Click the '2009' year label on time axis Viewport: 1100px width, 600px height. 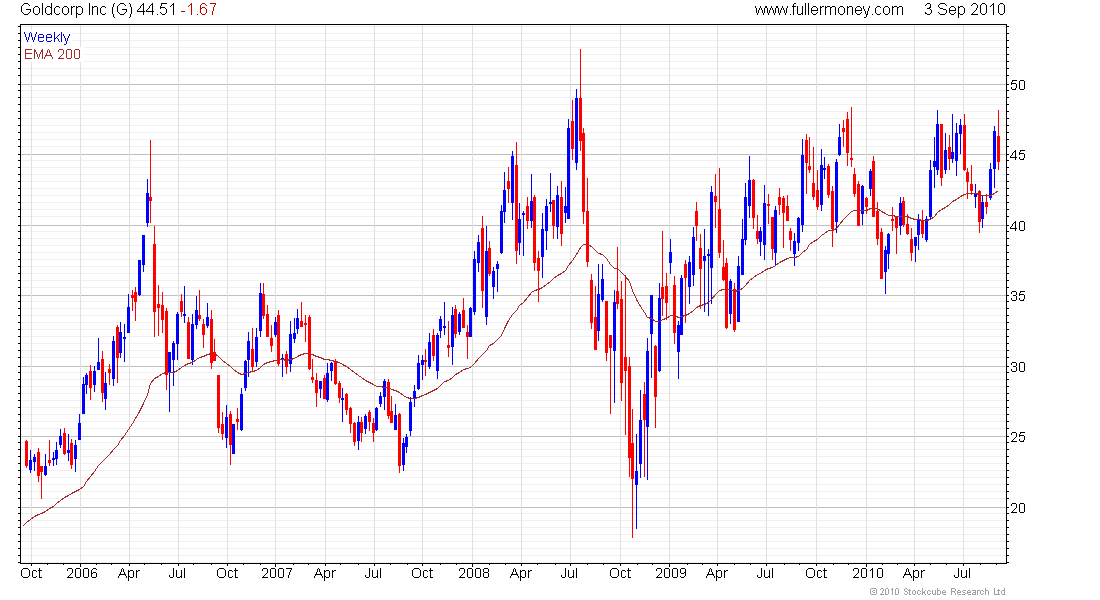point(671,573)
